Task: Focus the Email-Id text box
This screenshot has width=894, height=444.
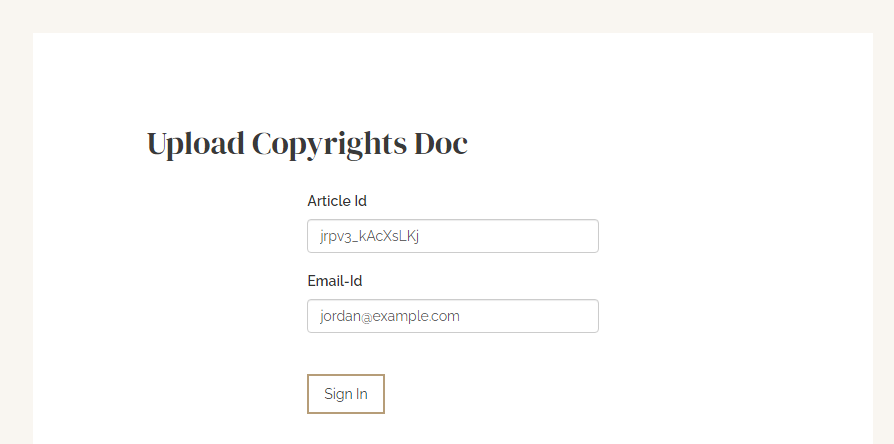Action: click(x=453, y=316)
